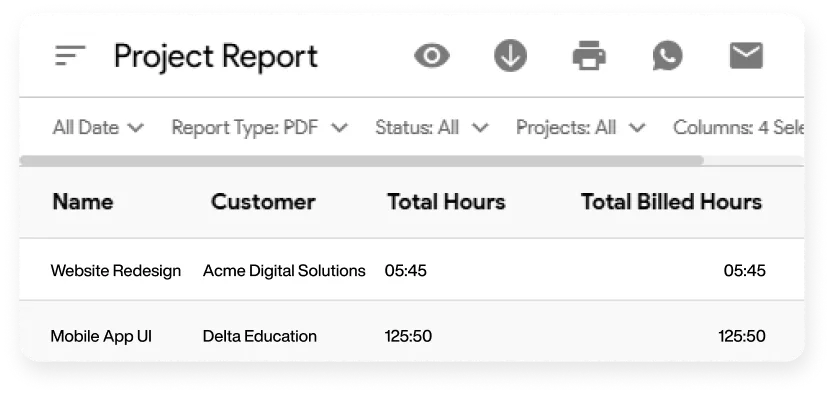This screenshot has height=394, width=832.
Task: Click Mobile App UI's total hours 125:50
Action: coord(408,336)
